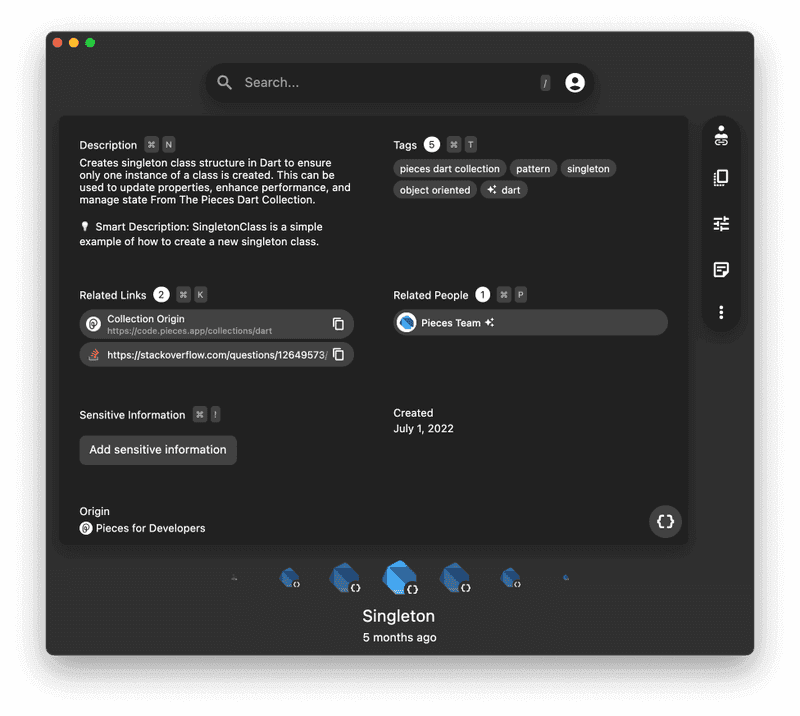800x716 pixels.
Task: Click the slash shortcut badge in search
Action: [x=545, y=83]
